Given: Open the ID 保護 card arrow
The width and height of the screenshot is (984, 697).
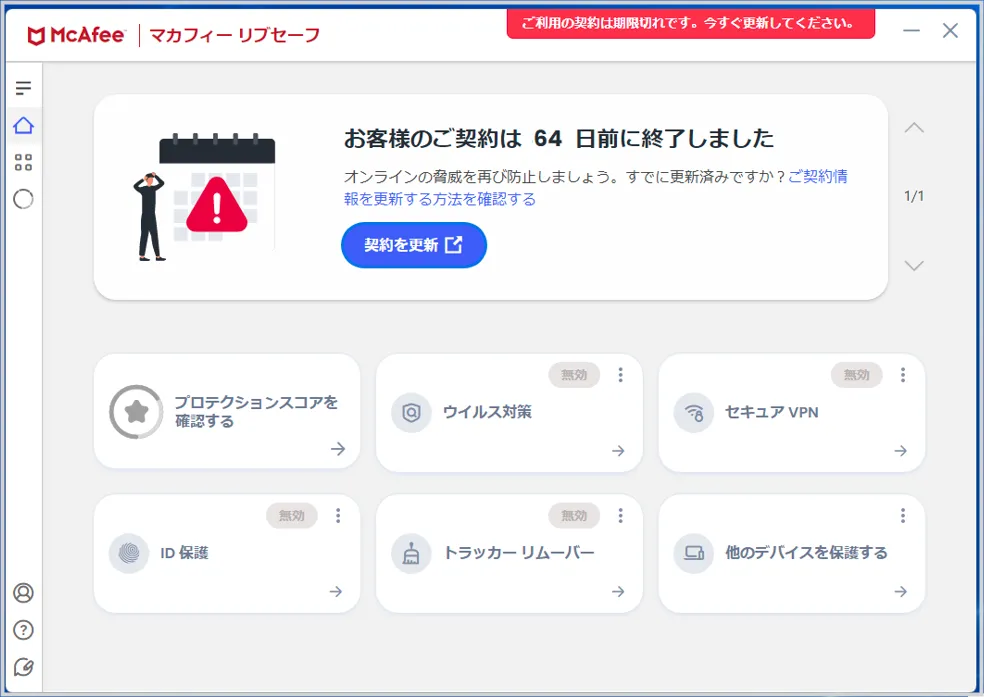Looking at the screenshot, I should 336,592.
